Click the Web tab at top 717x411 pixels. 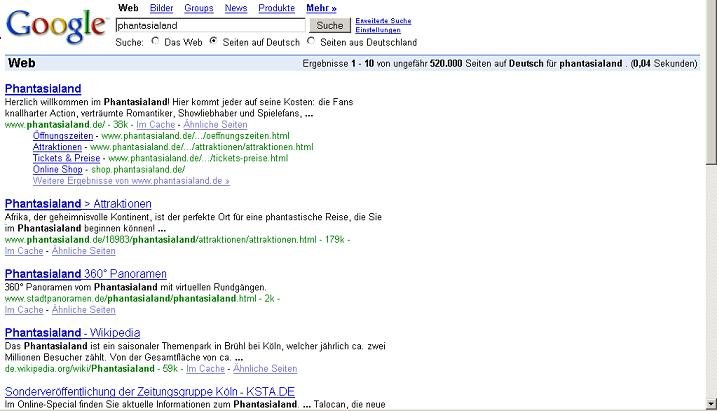[x=128, y=8]
